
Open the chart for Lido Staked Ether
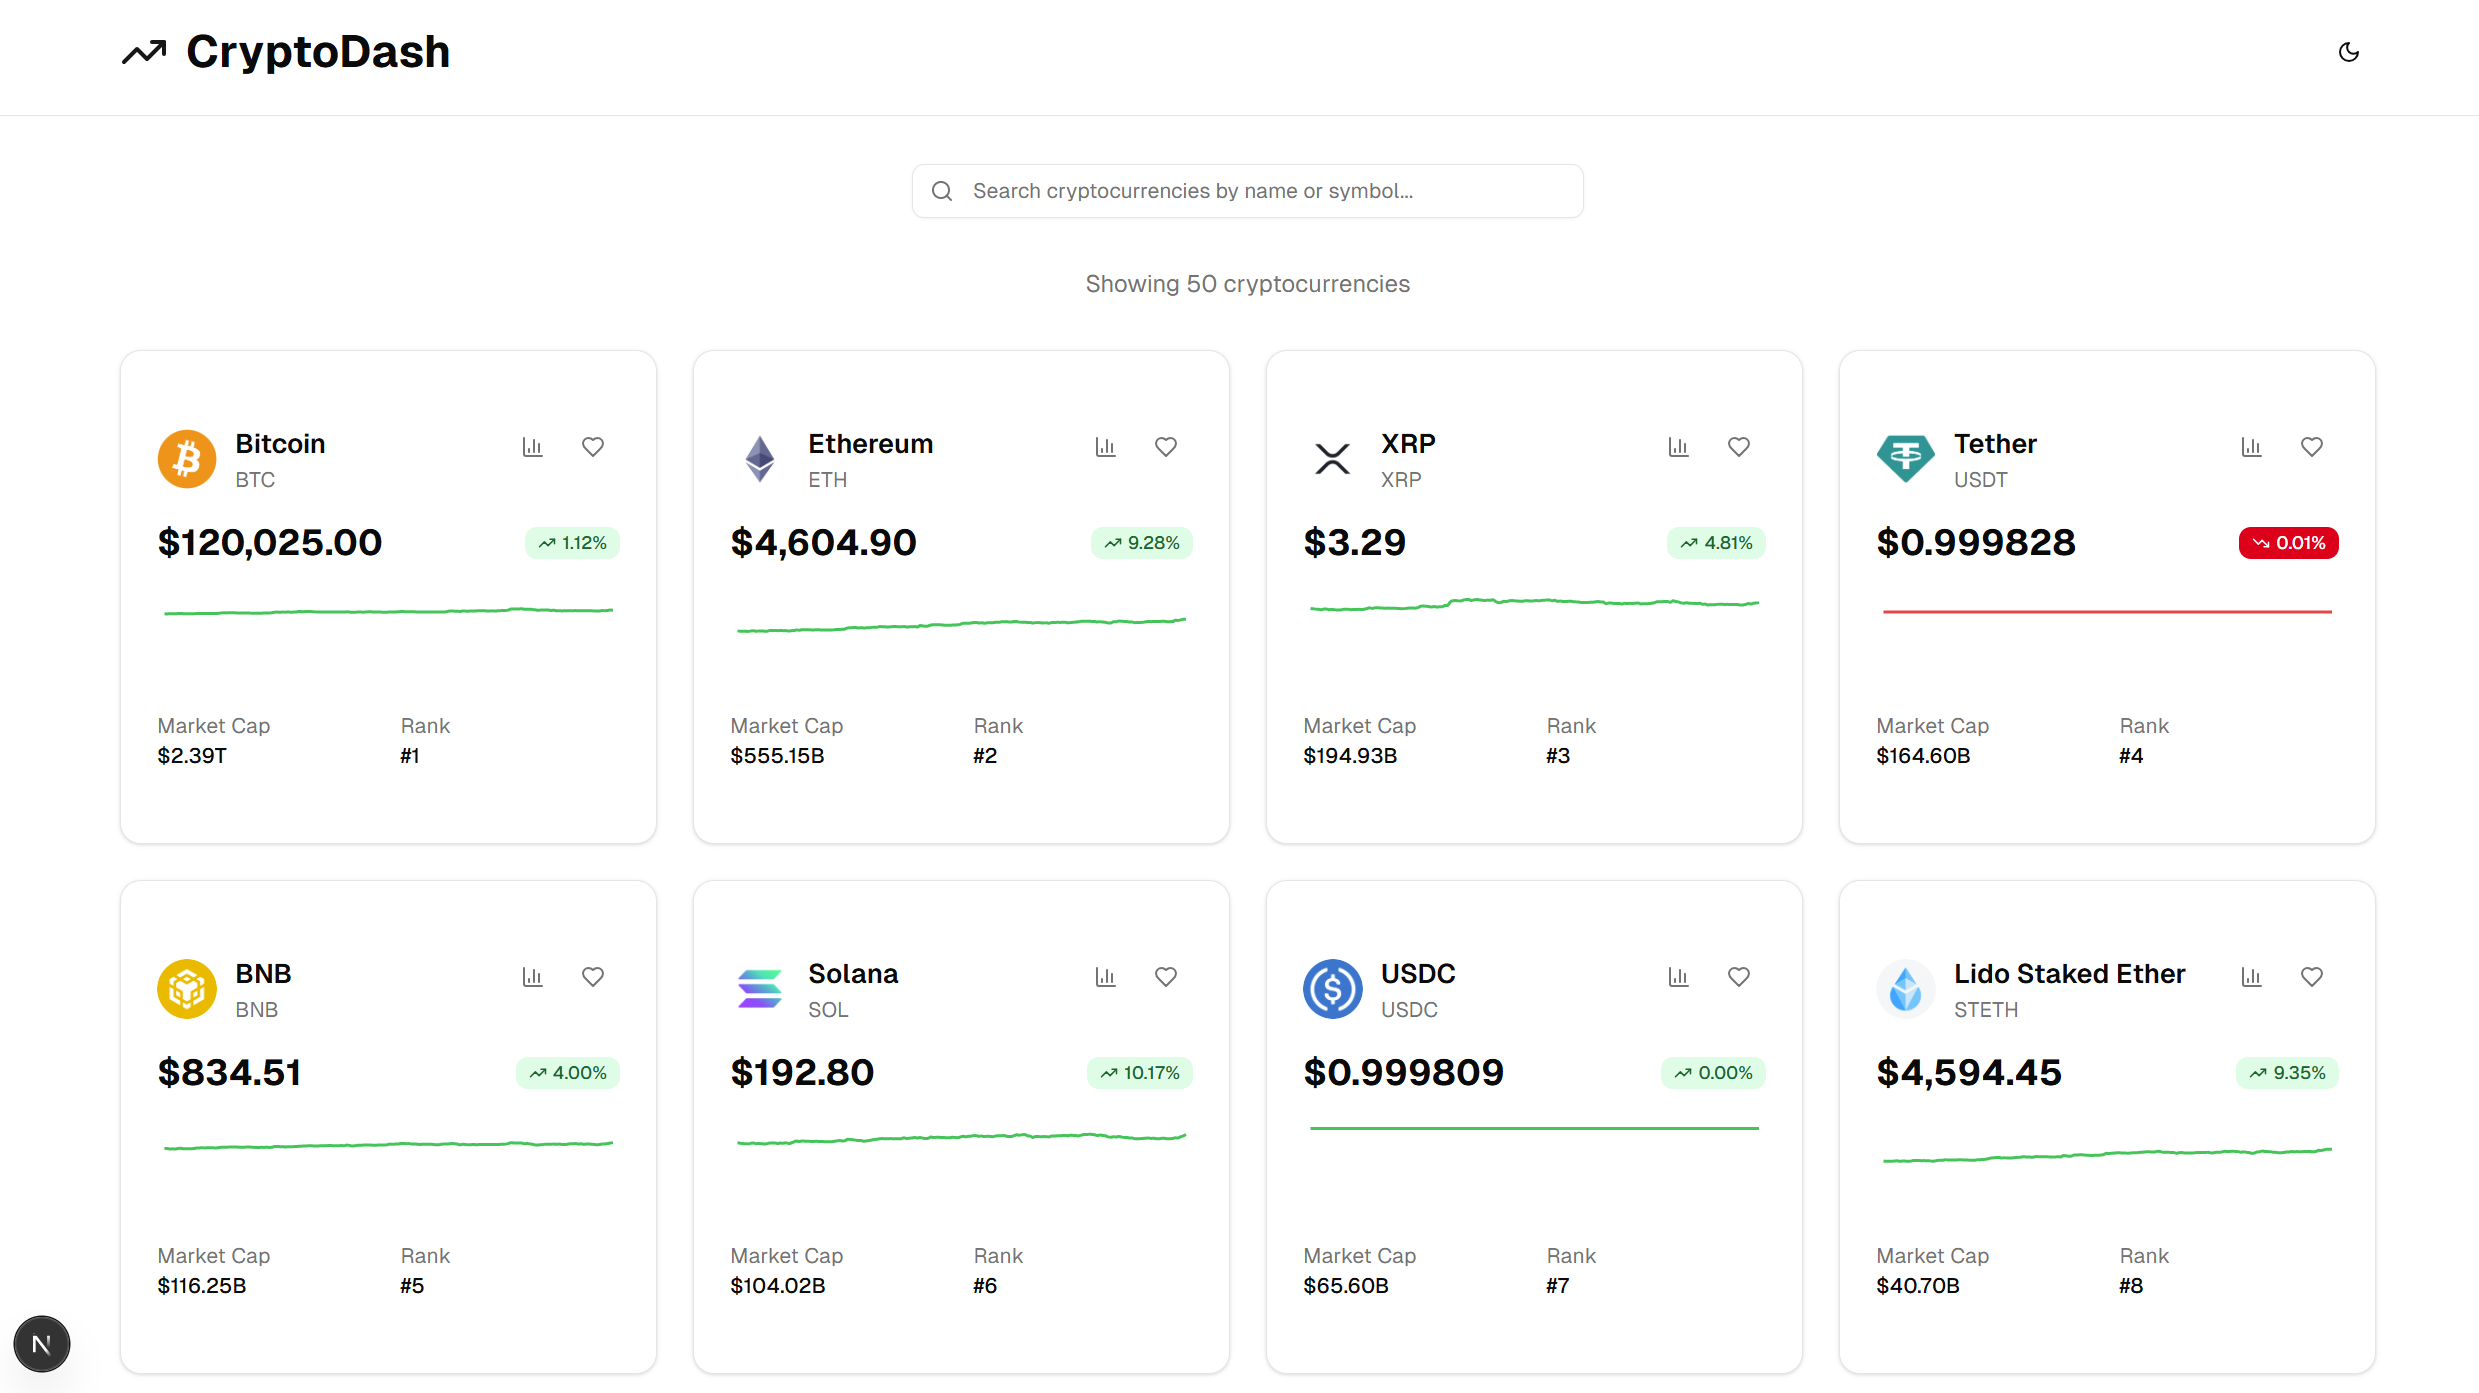2251,977
